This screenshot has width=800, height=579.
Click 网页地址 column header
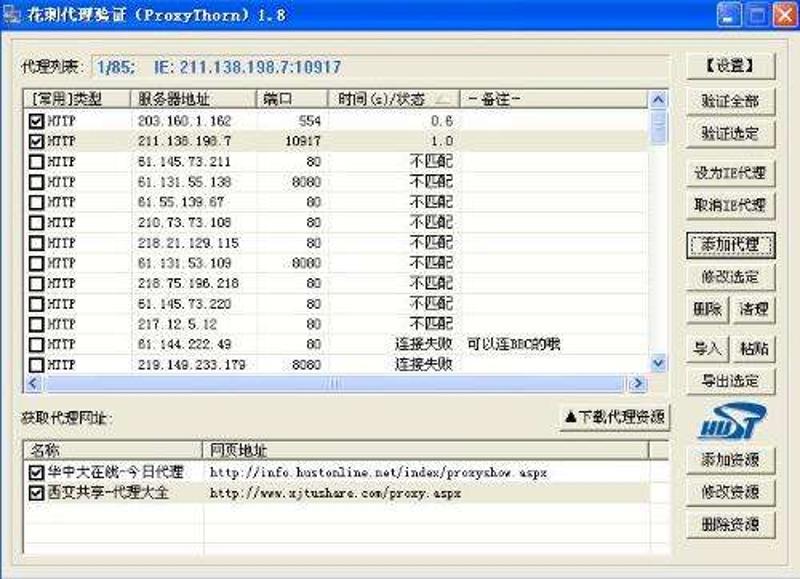pos(426,450)
